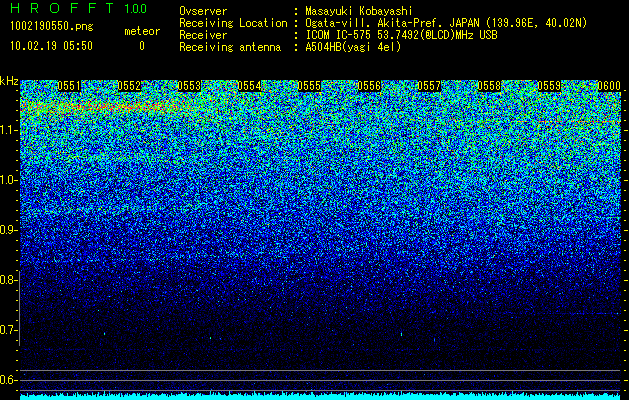Select the filename 1002190550.png
This screenshot has height=400, width=629.
click(52, 27)
